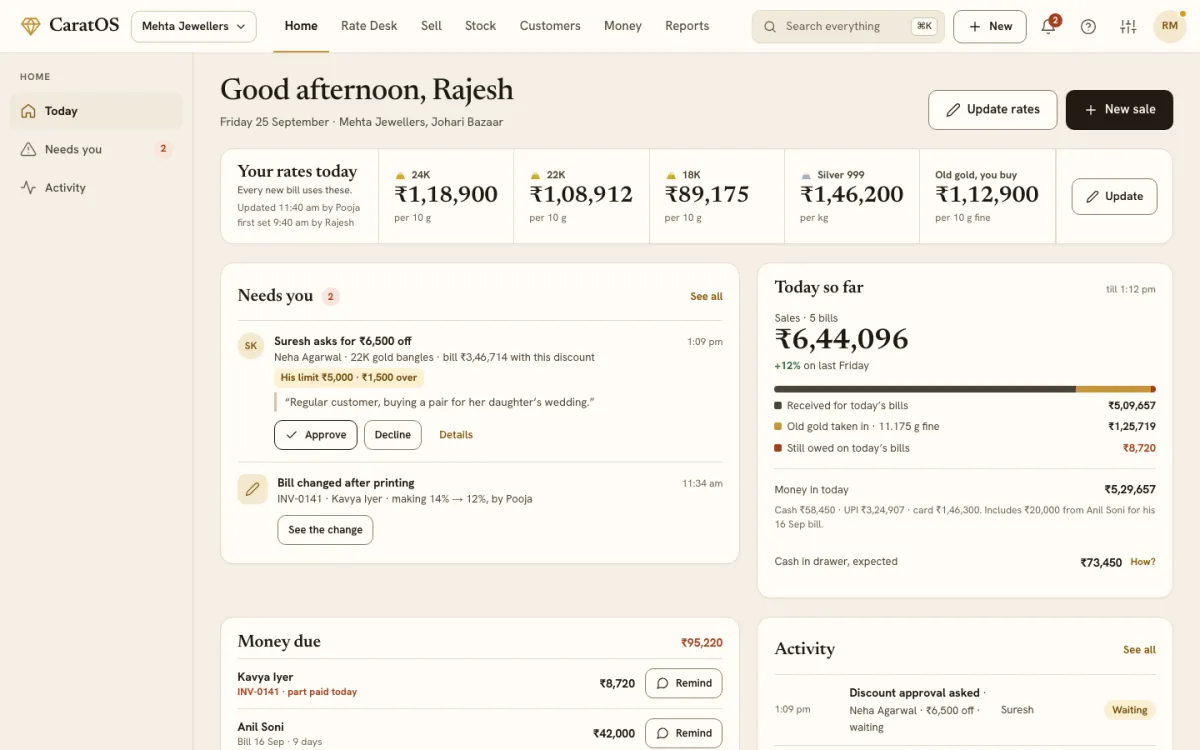Switch to the Sell tab

(431, 26)
